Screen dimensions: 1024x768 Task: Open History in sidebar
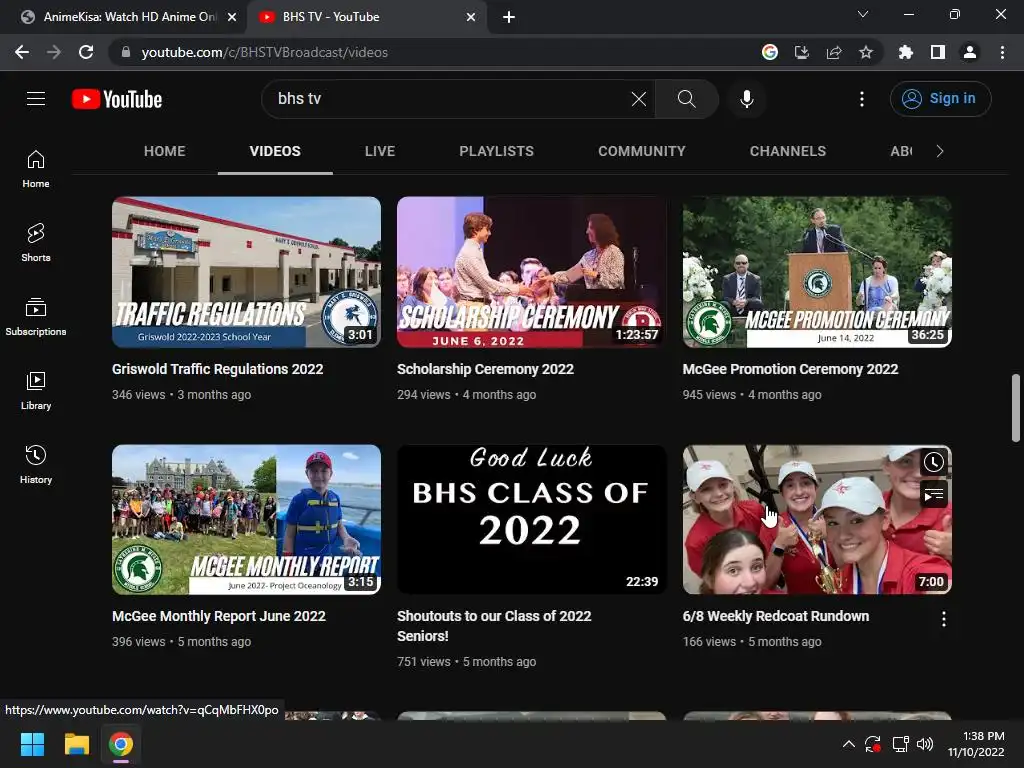(36, 464)
